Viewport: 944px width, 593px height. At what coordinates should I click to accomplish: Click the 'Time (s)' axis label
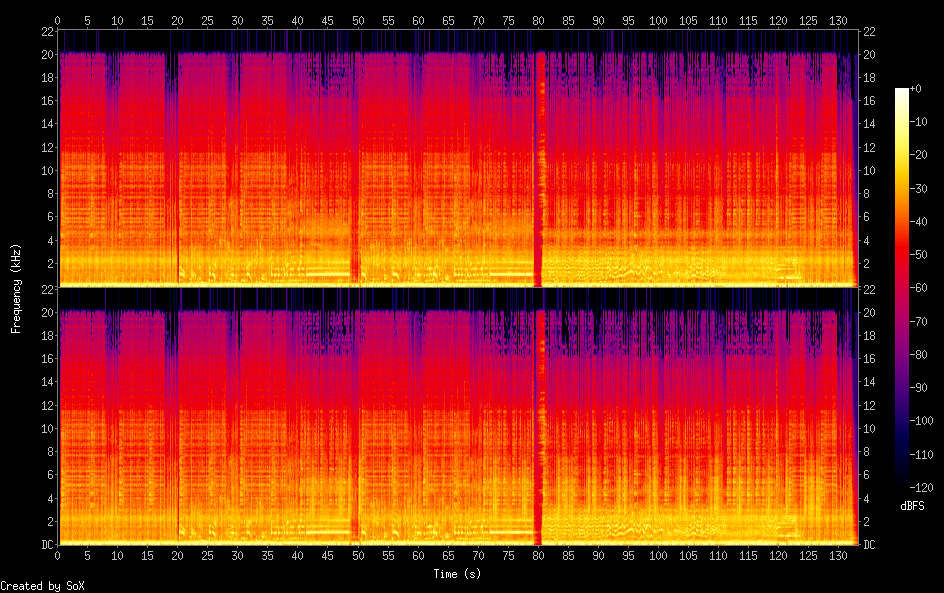click(x=459, y=574)
